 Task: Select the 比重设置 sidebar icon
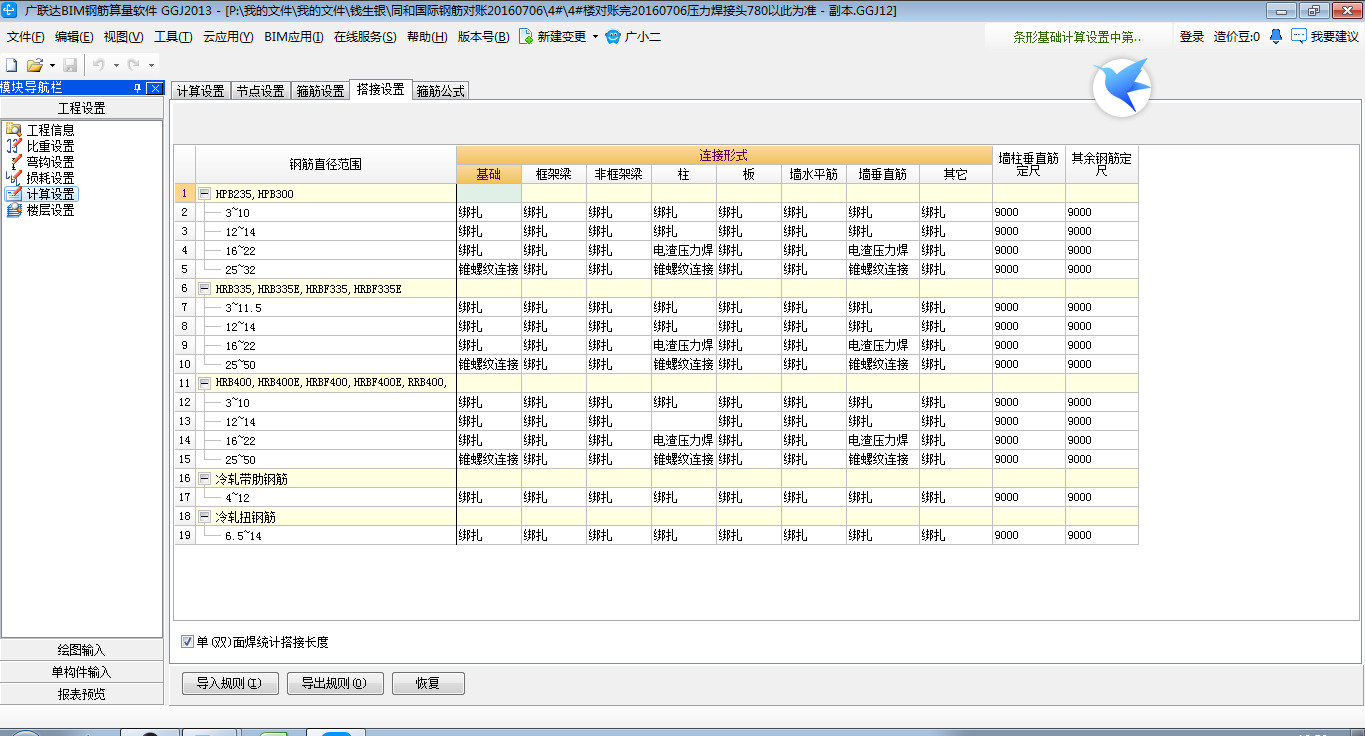tap(13, 146)
